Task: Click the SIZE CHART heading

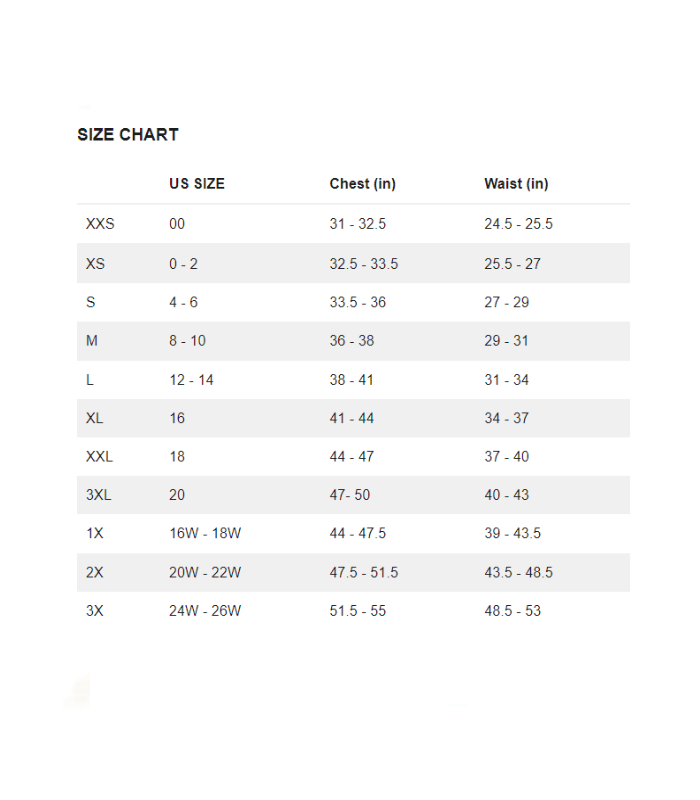Action: (x=128, y=135)
